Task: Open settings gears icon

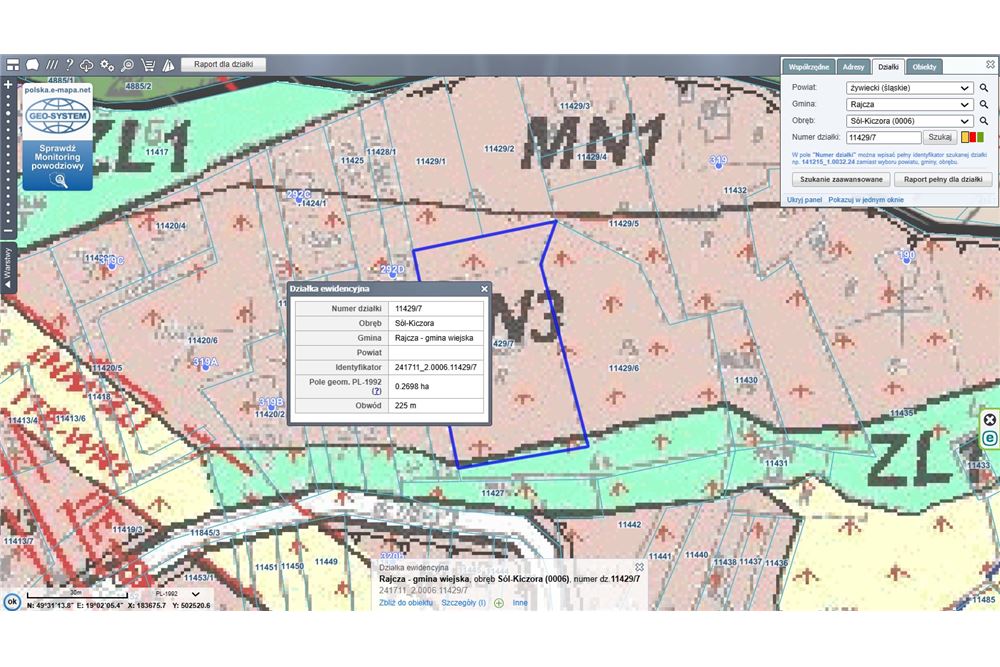Action: [x=107, y=65]
